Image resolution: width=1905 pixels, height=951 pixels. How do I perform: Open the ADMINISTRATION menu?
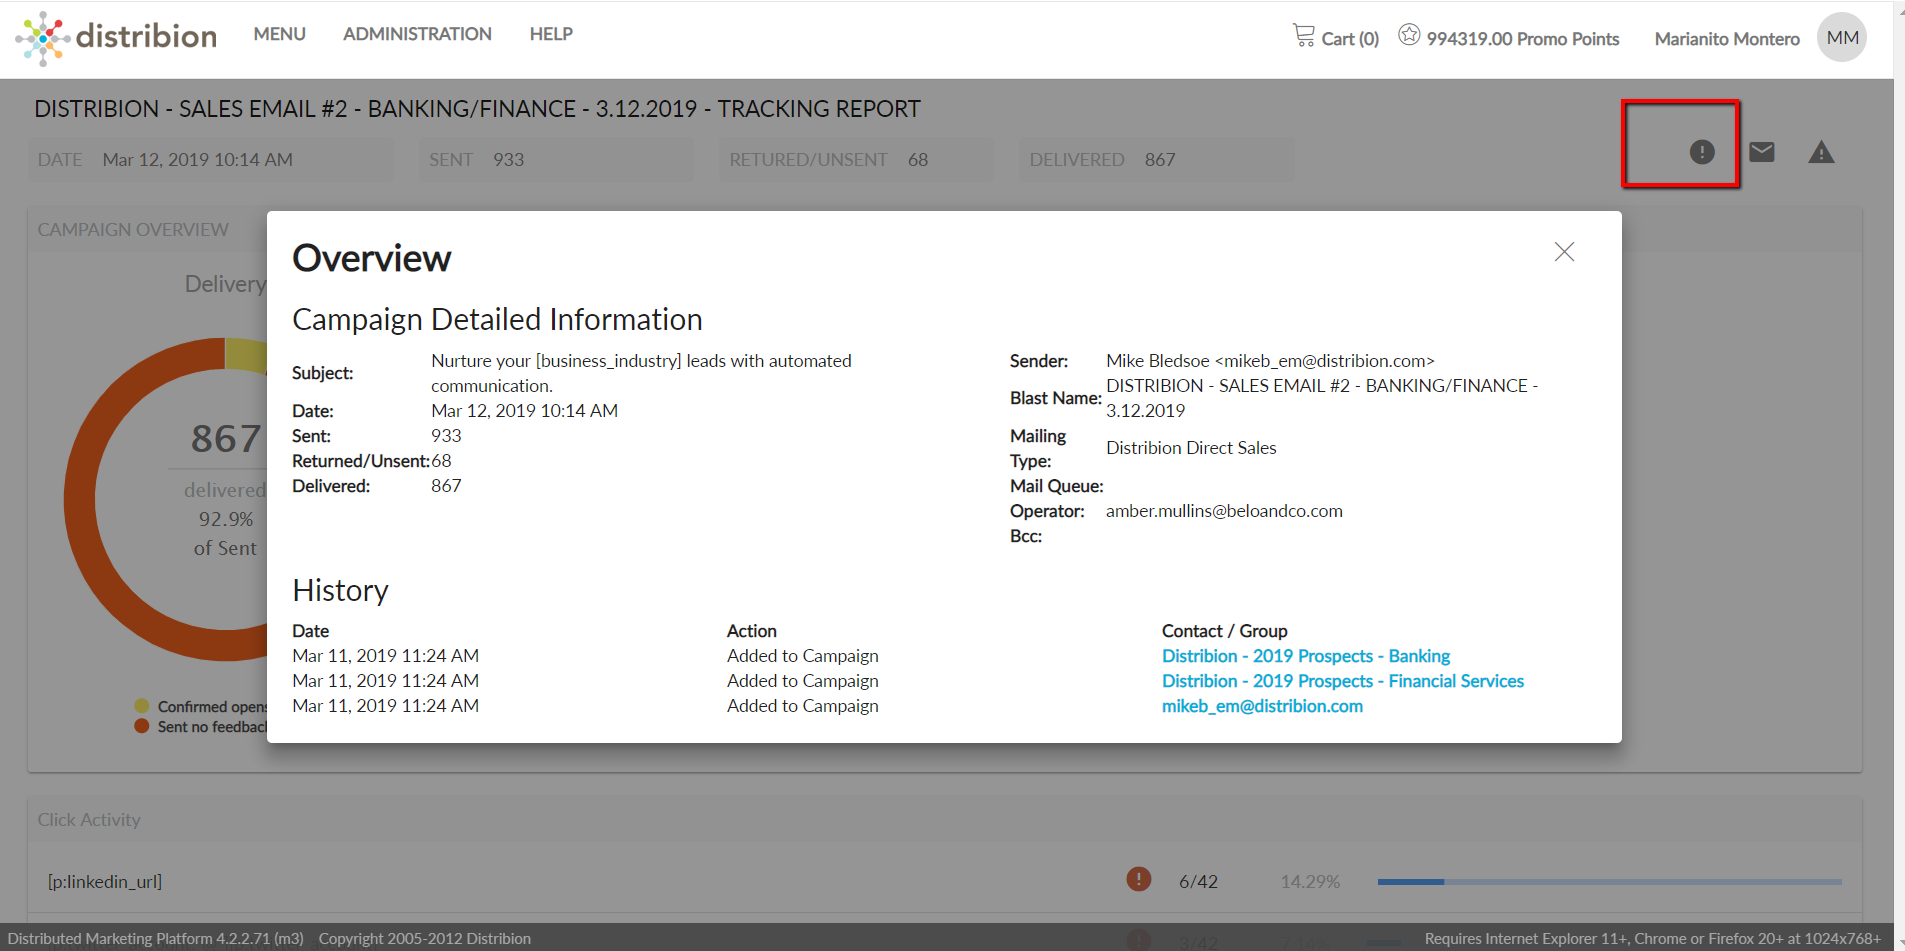[417, 34]
